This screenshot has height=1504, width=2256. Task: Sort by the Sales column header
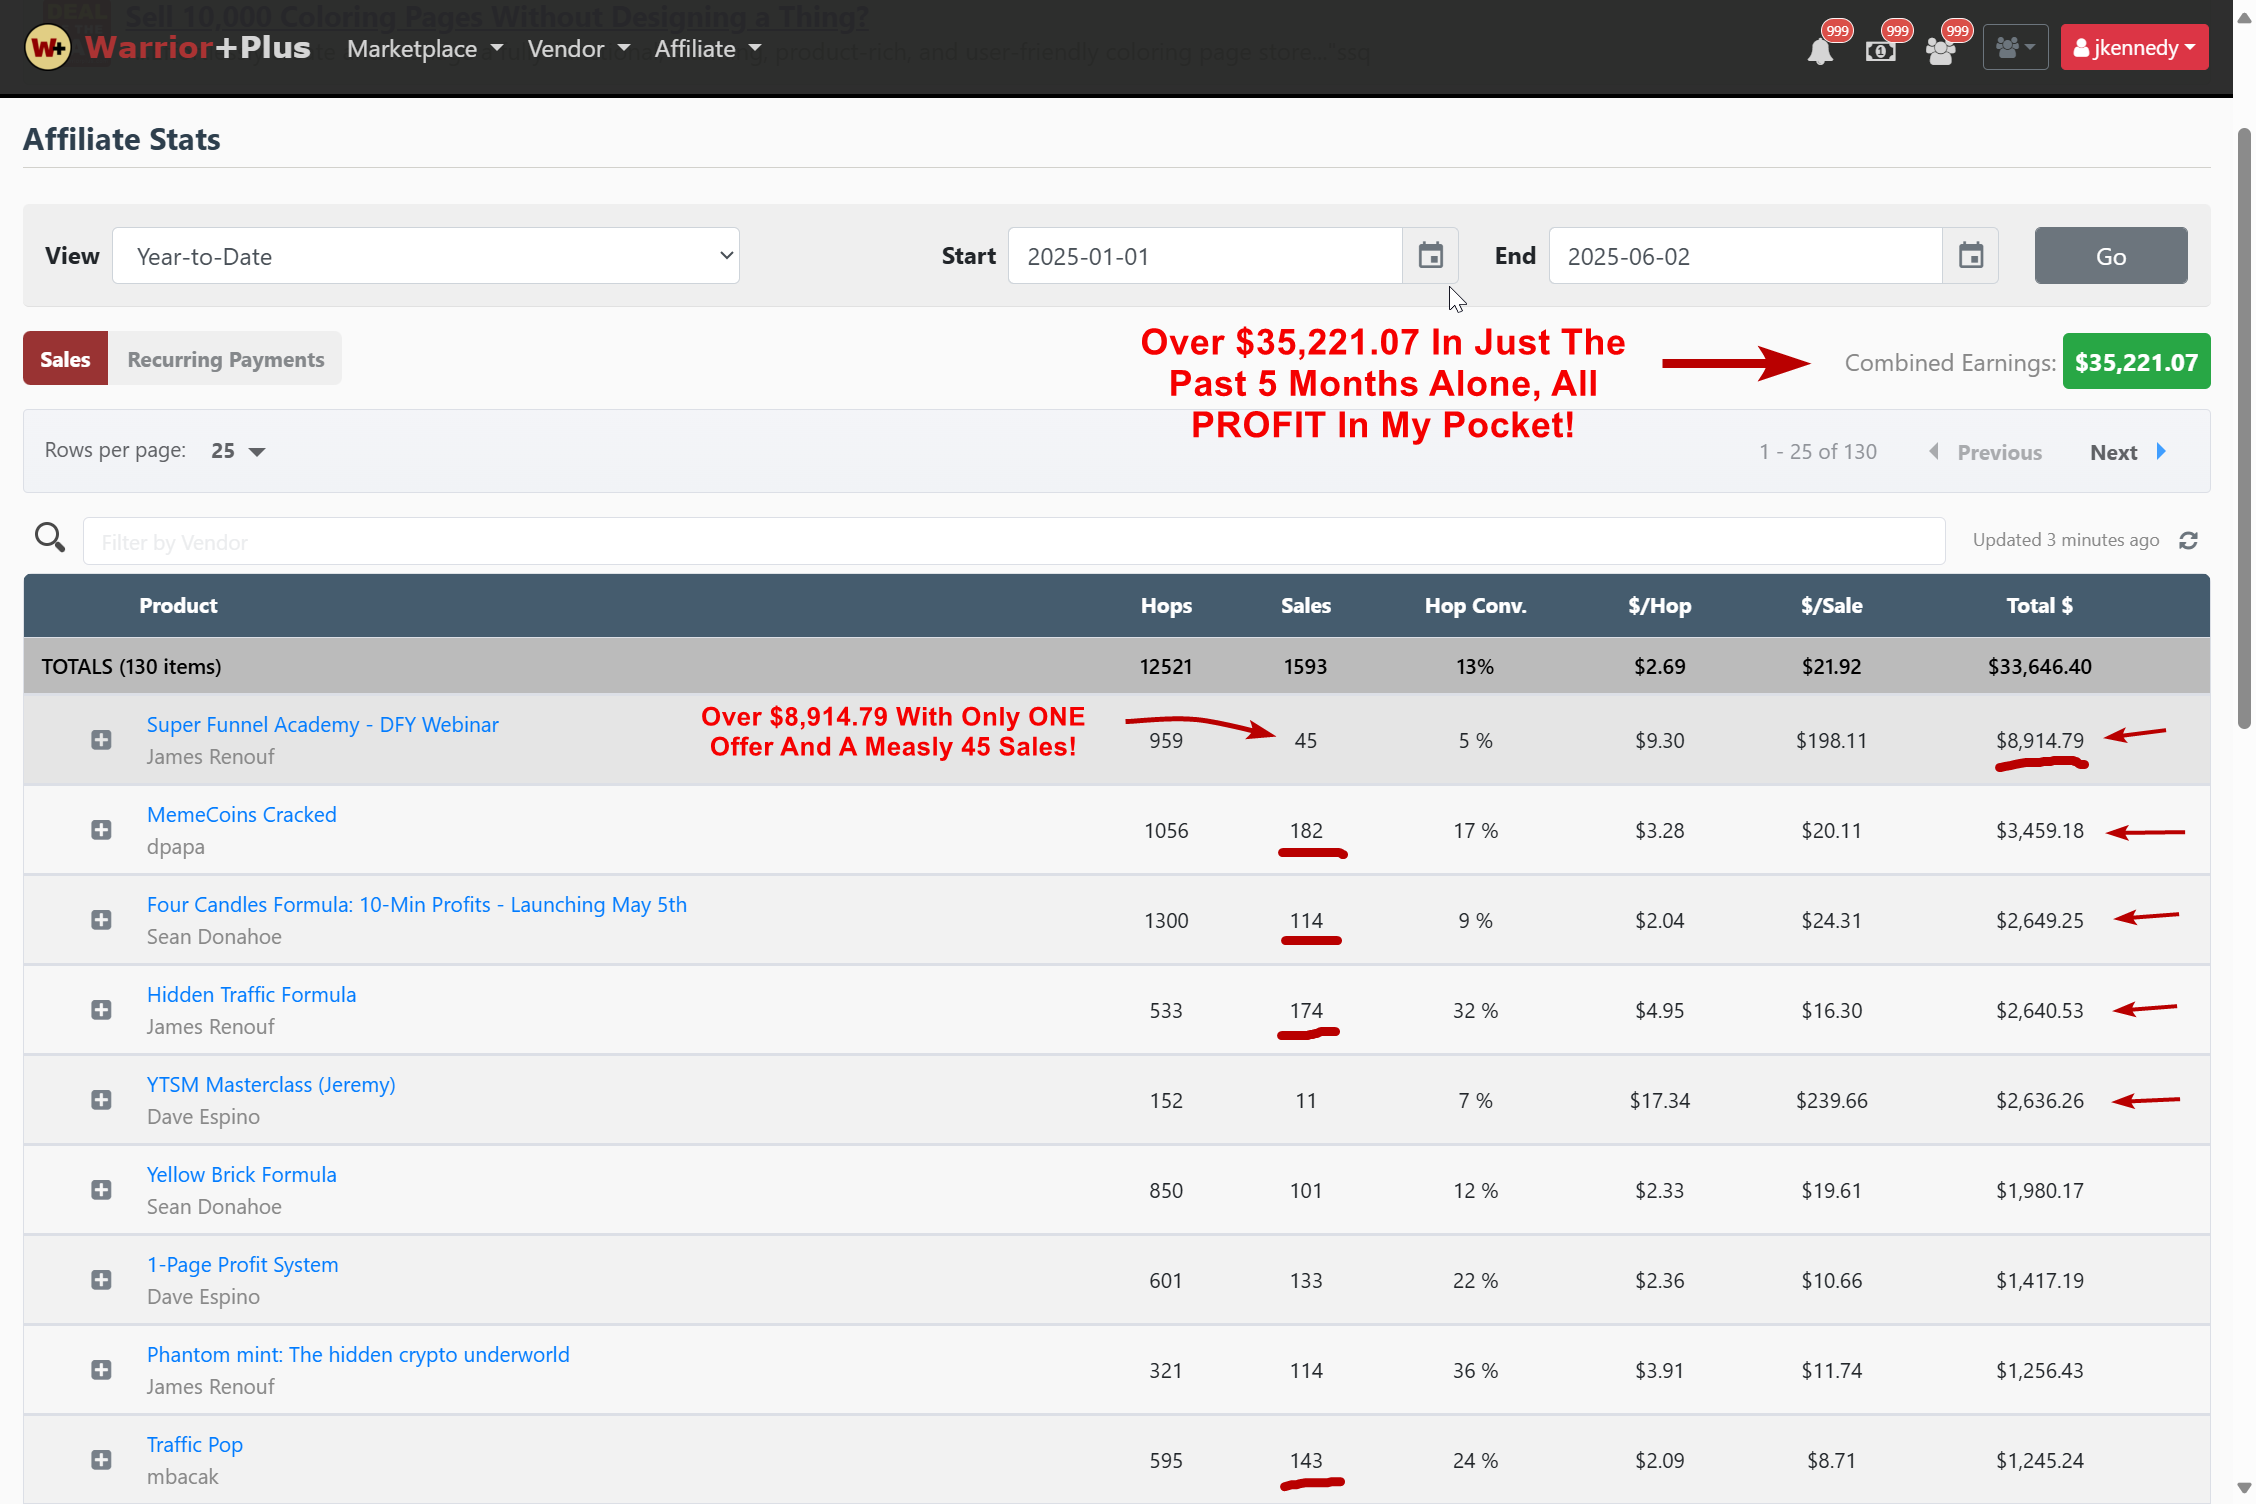click(x=1306, y=605)
